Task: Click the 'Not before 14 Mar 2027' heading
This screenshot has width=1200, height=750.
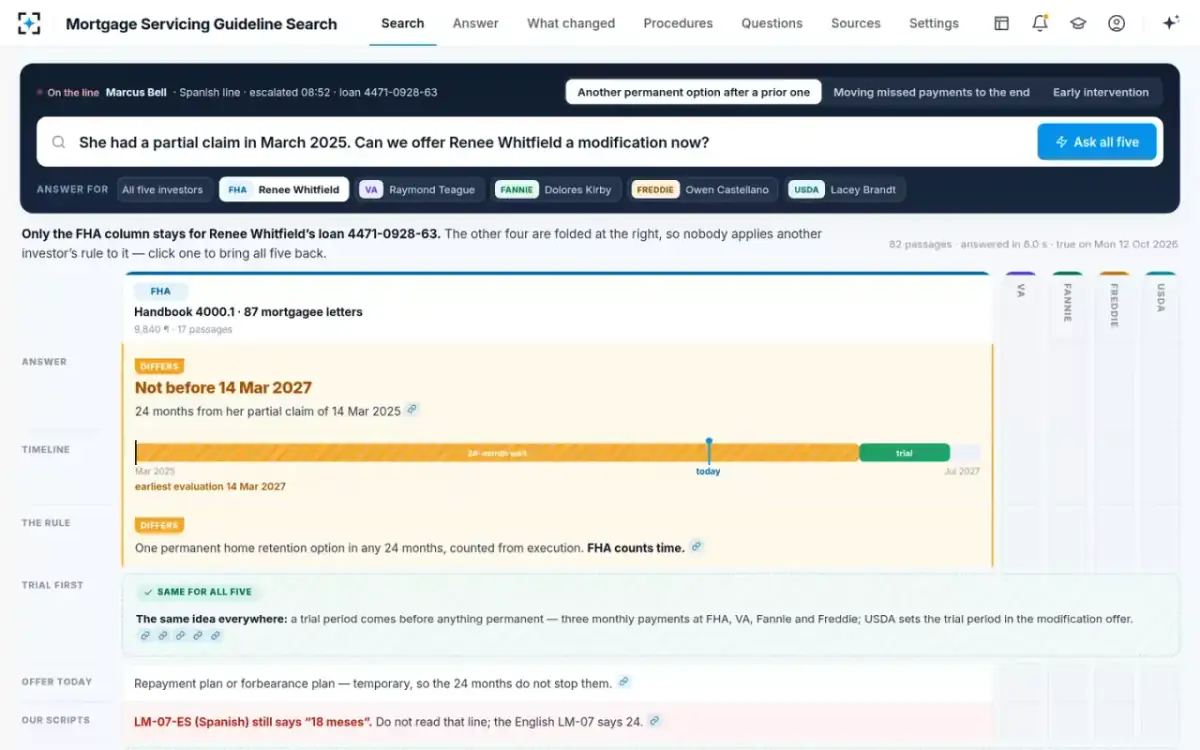Action: click(223, 388)
